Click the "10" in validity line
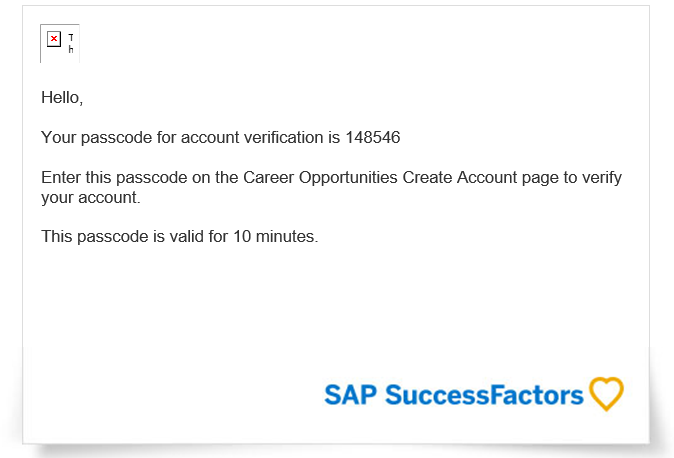The image size is (674, 458). (x=242, y=237)
